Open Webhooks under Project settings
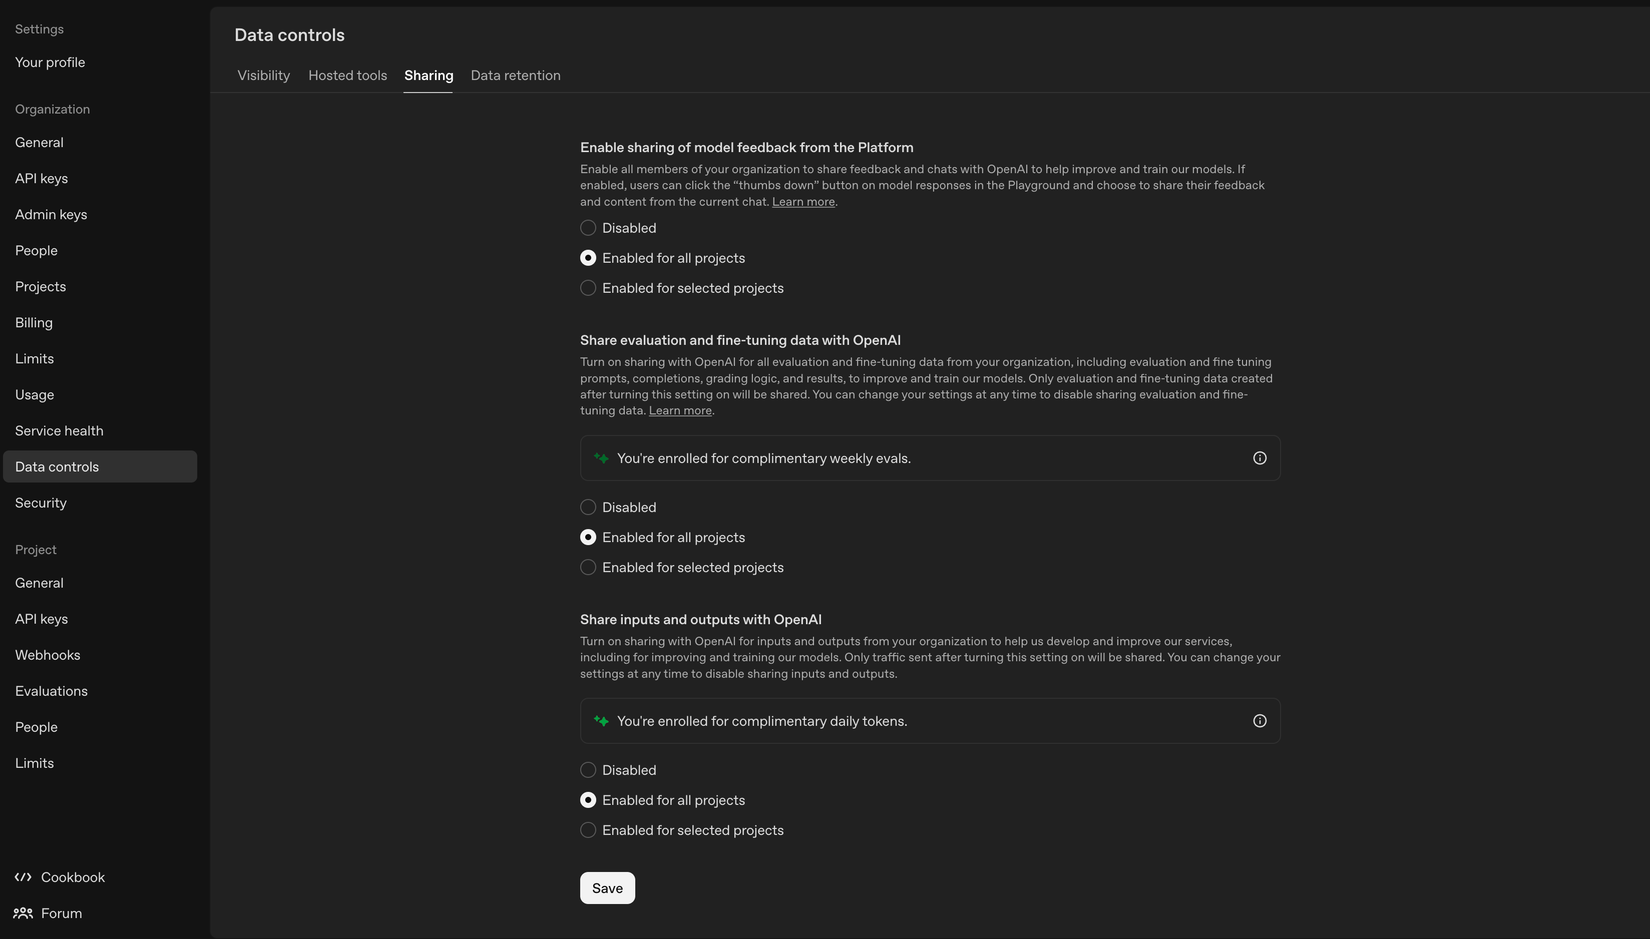Image resolution: width=1650 pixels, height=939 pixels. [x=47, y=655]
